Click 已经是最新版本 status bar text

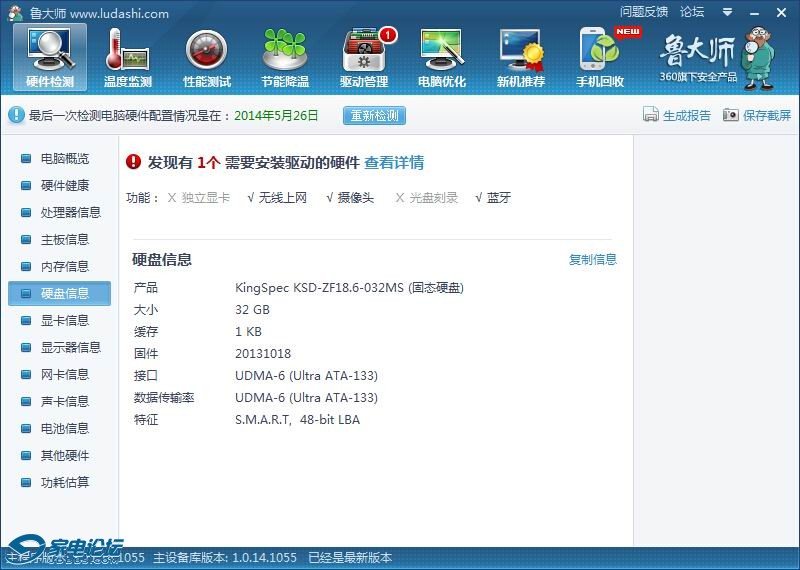[350, 557]
